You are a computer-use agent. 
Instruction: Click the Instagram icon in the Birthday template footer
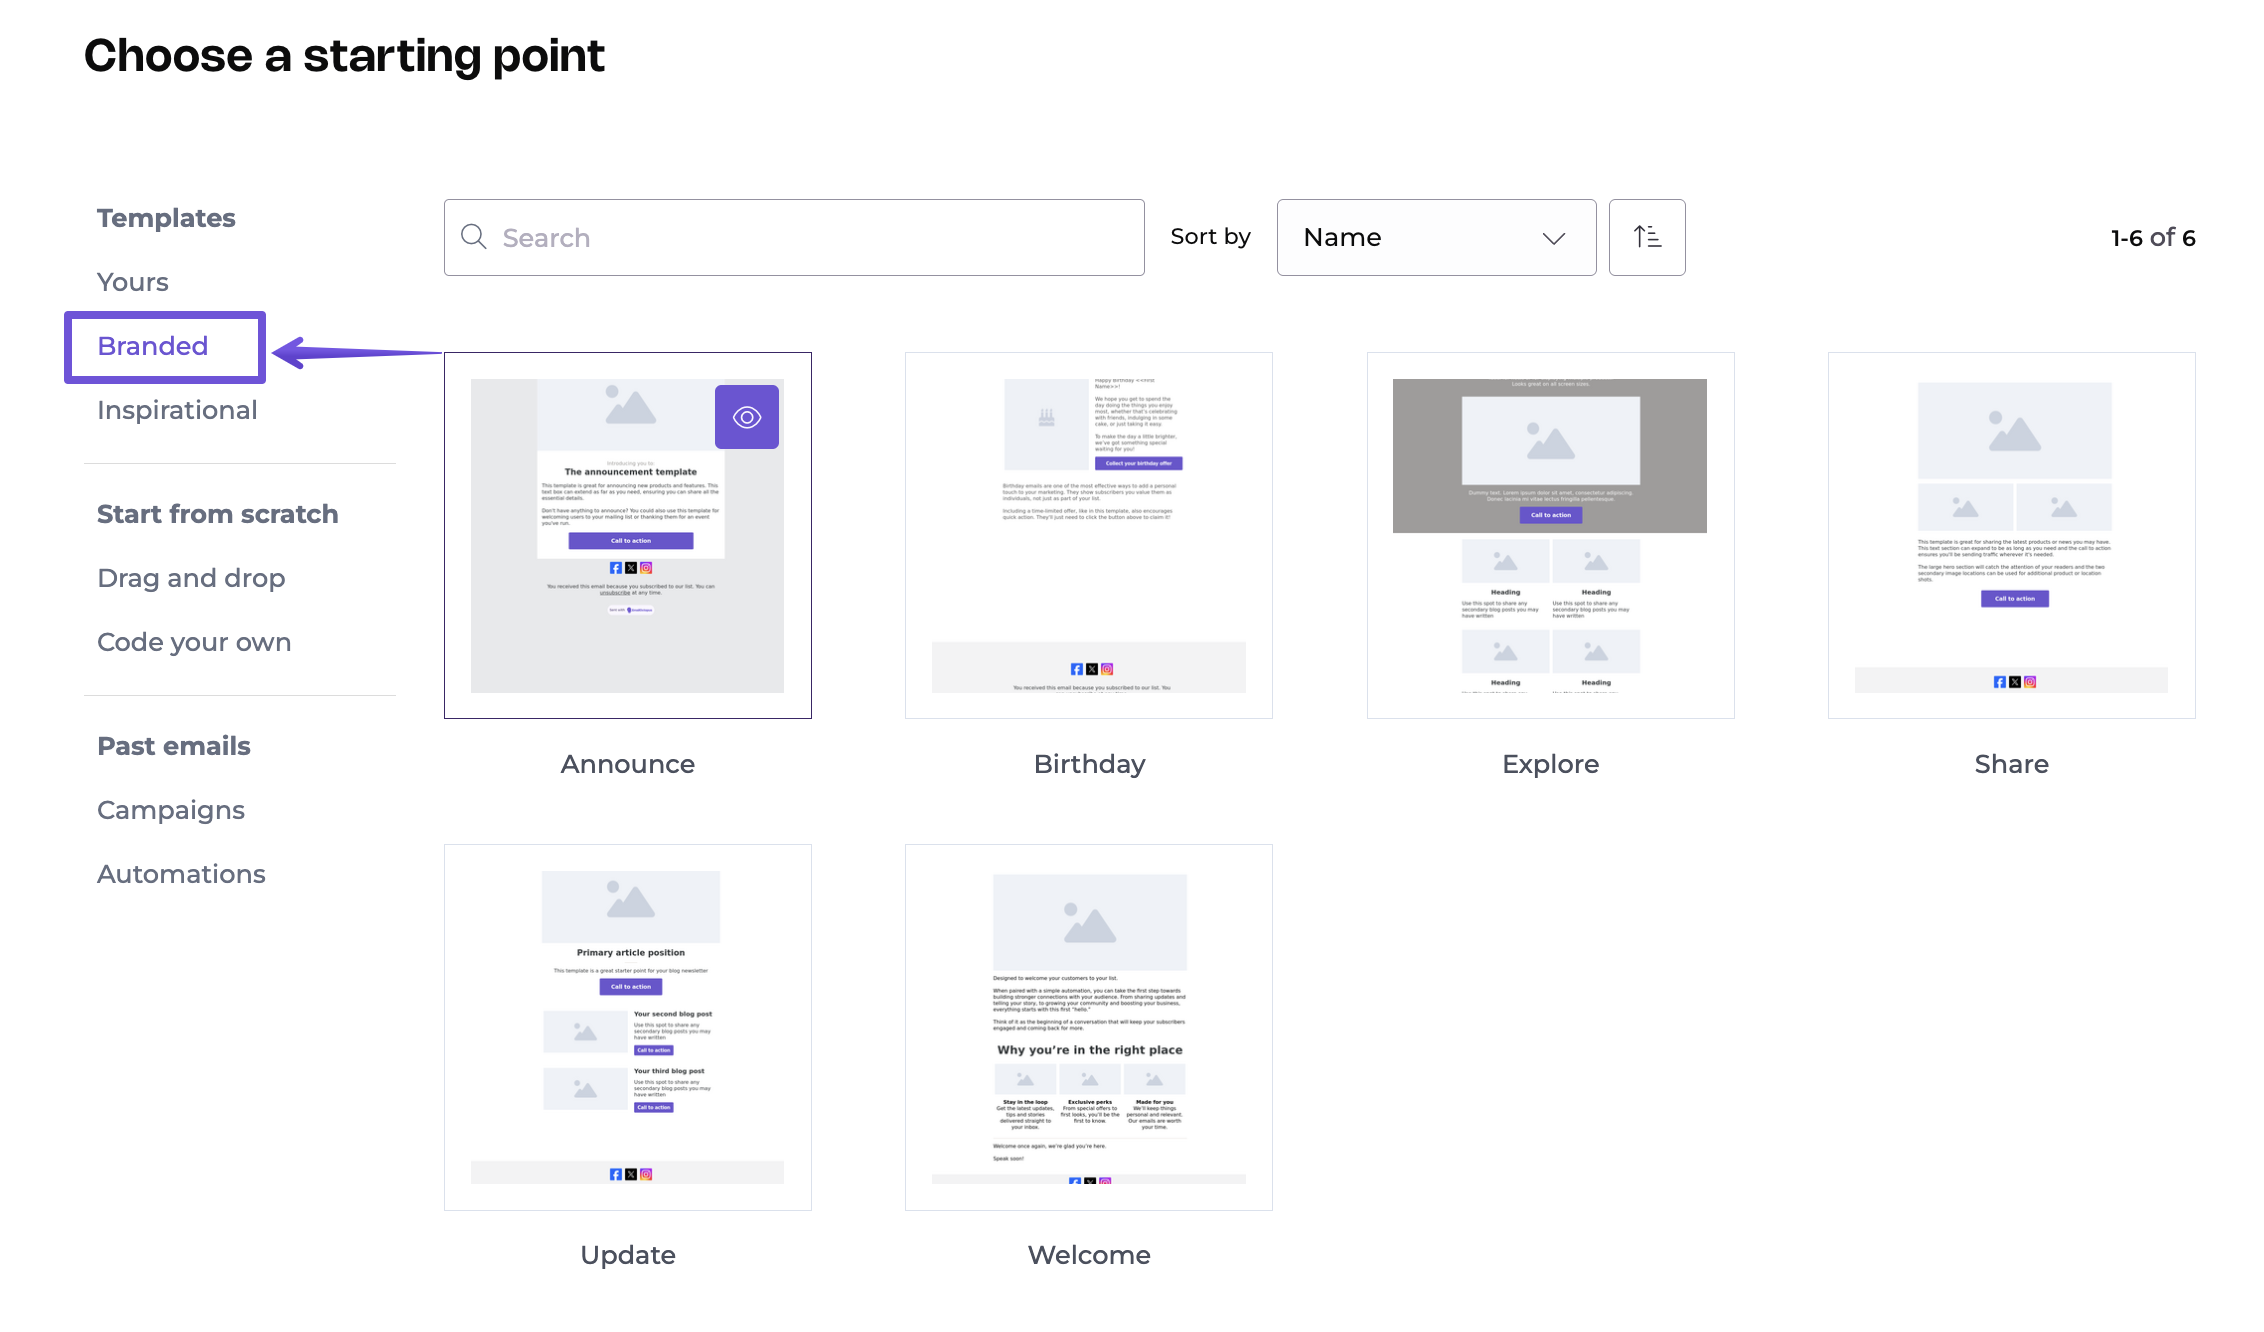click(x=1107, y=669)
